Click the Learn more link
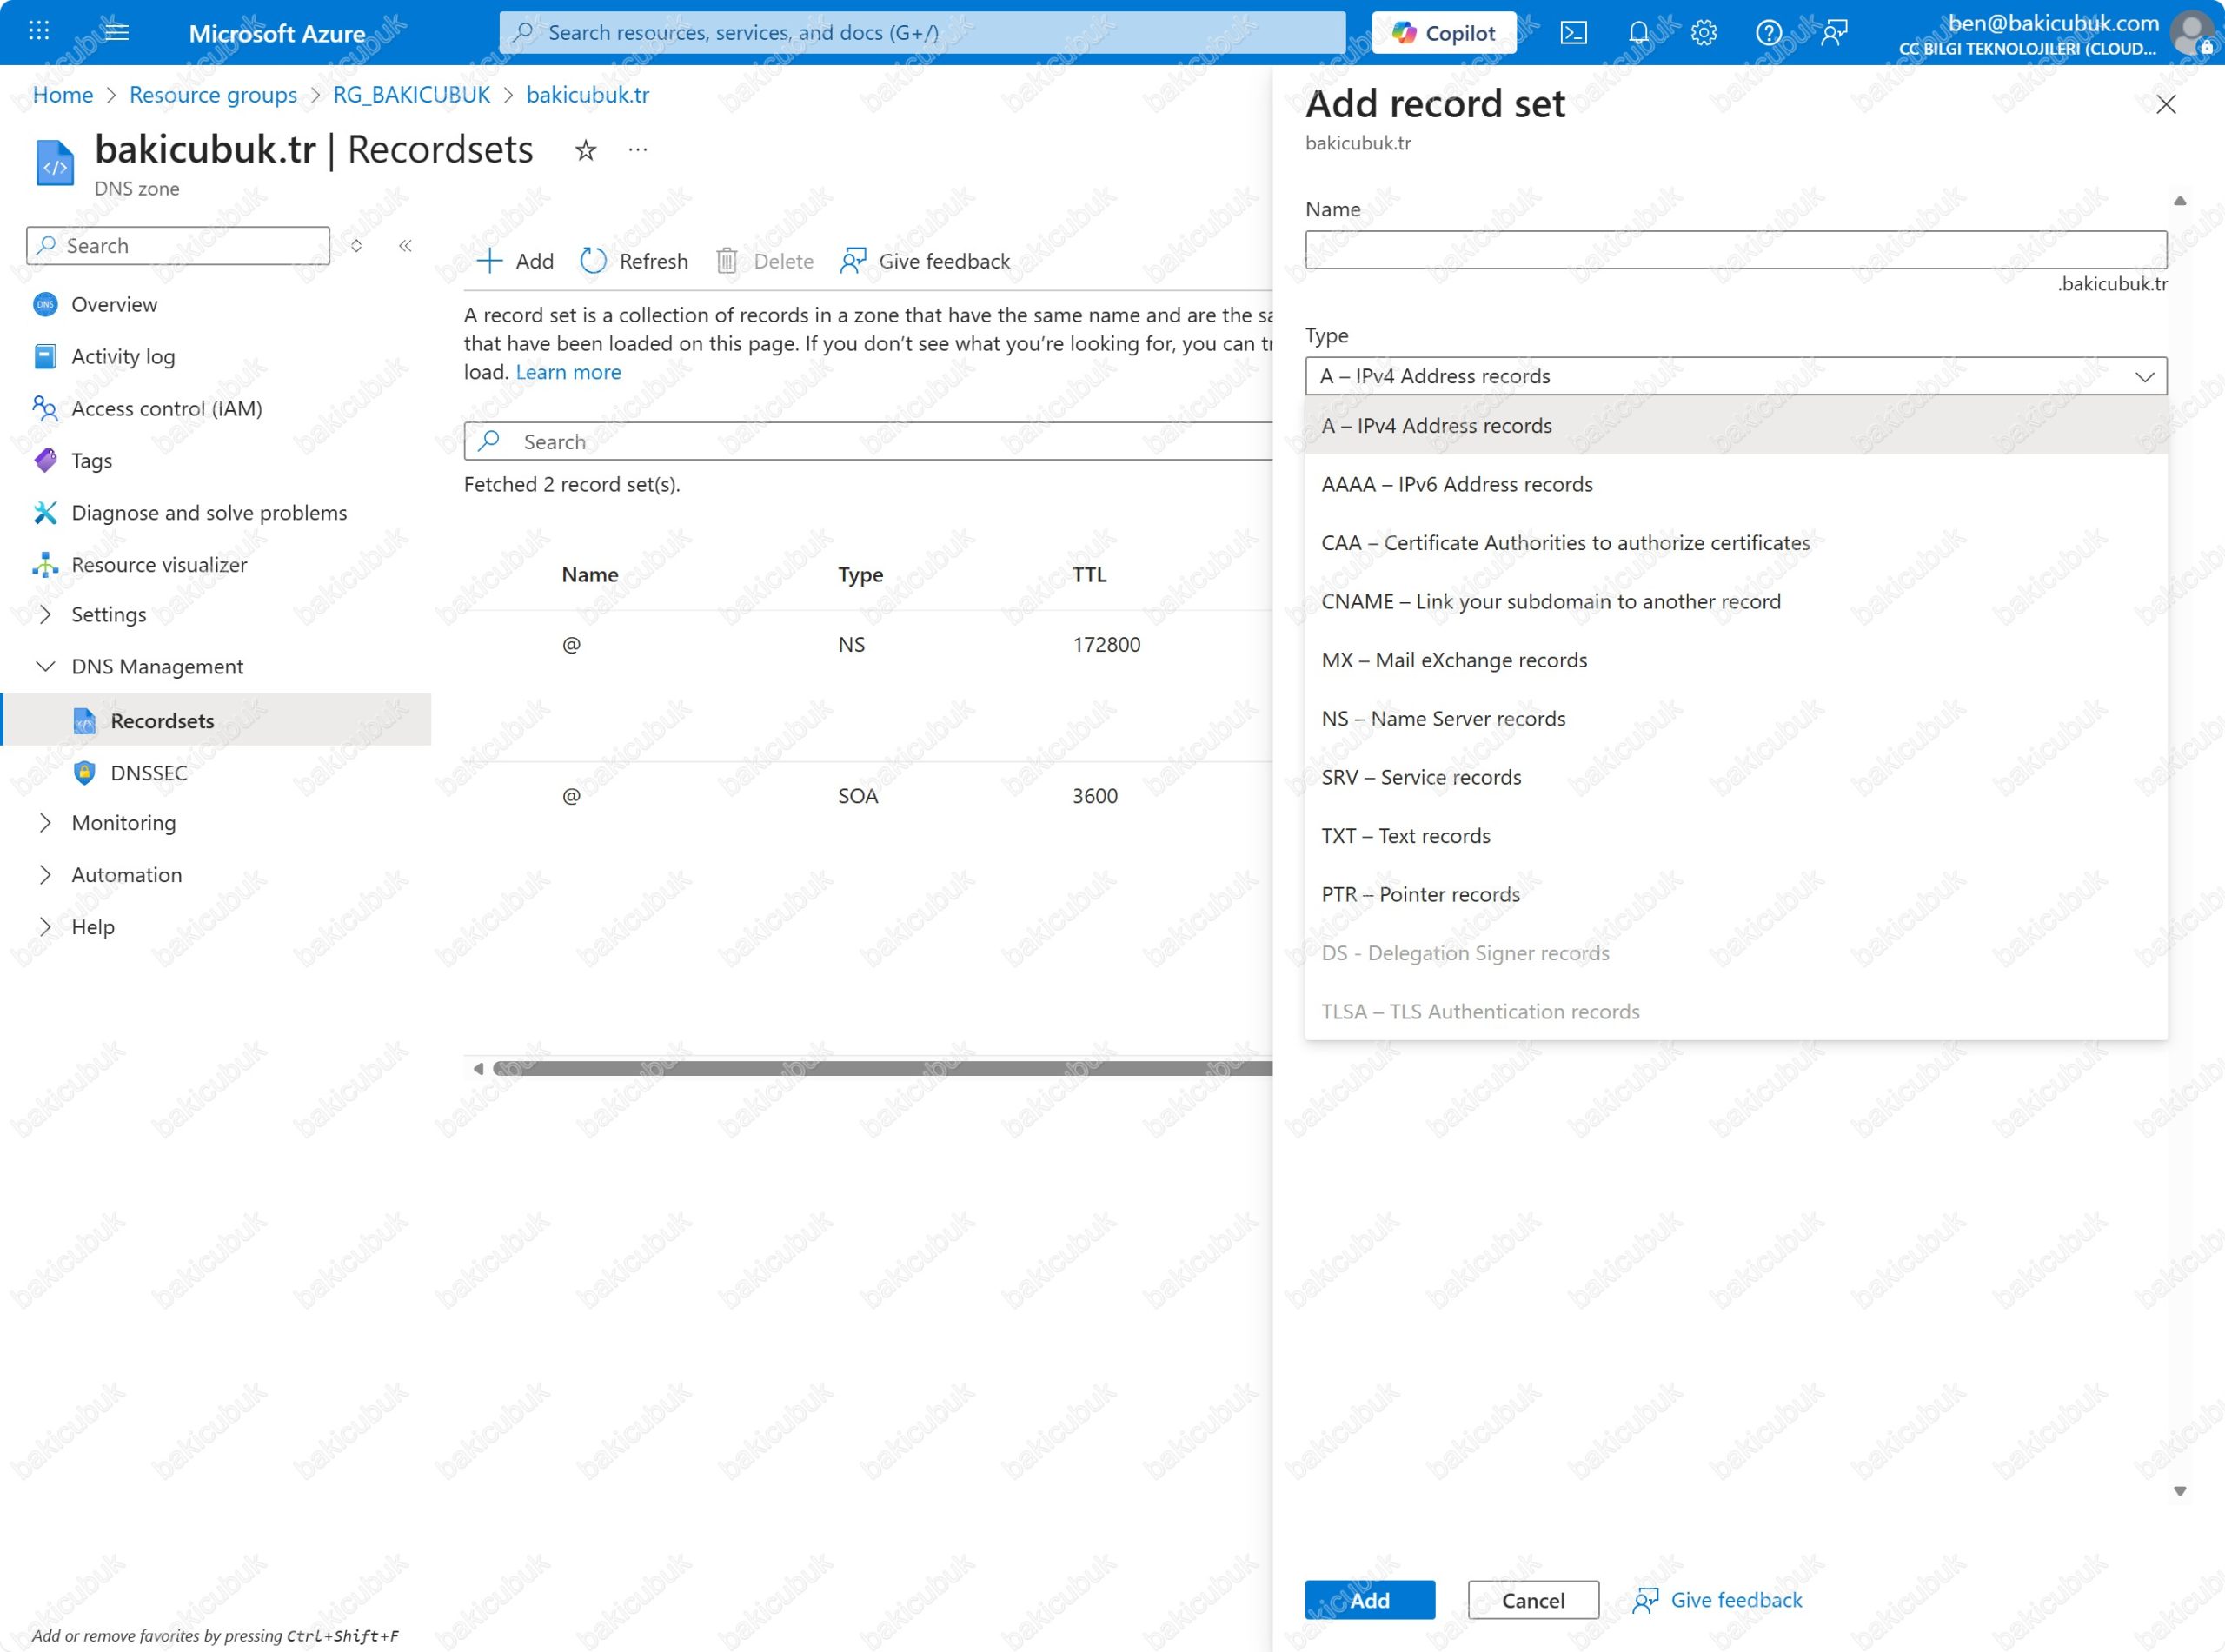 [x=568, y=372]
